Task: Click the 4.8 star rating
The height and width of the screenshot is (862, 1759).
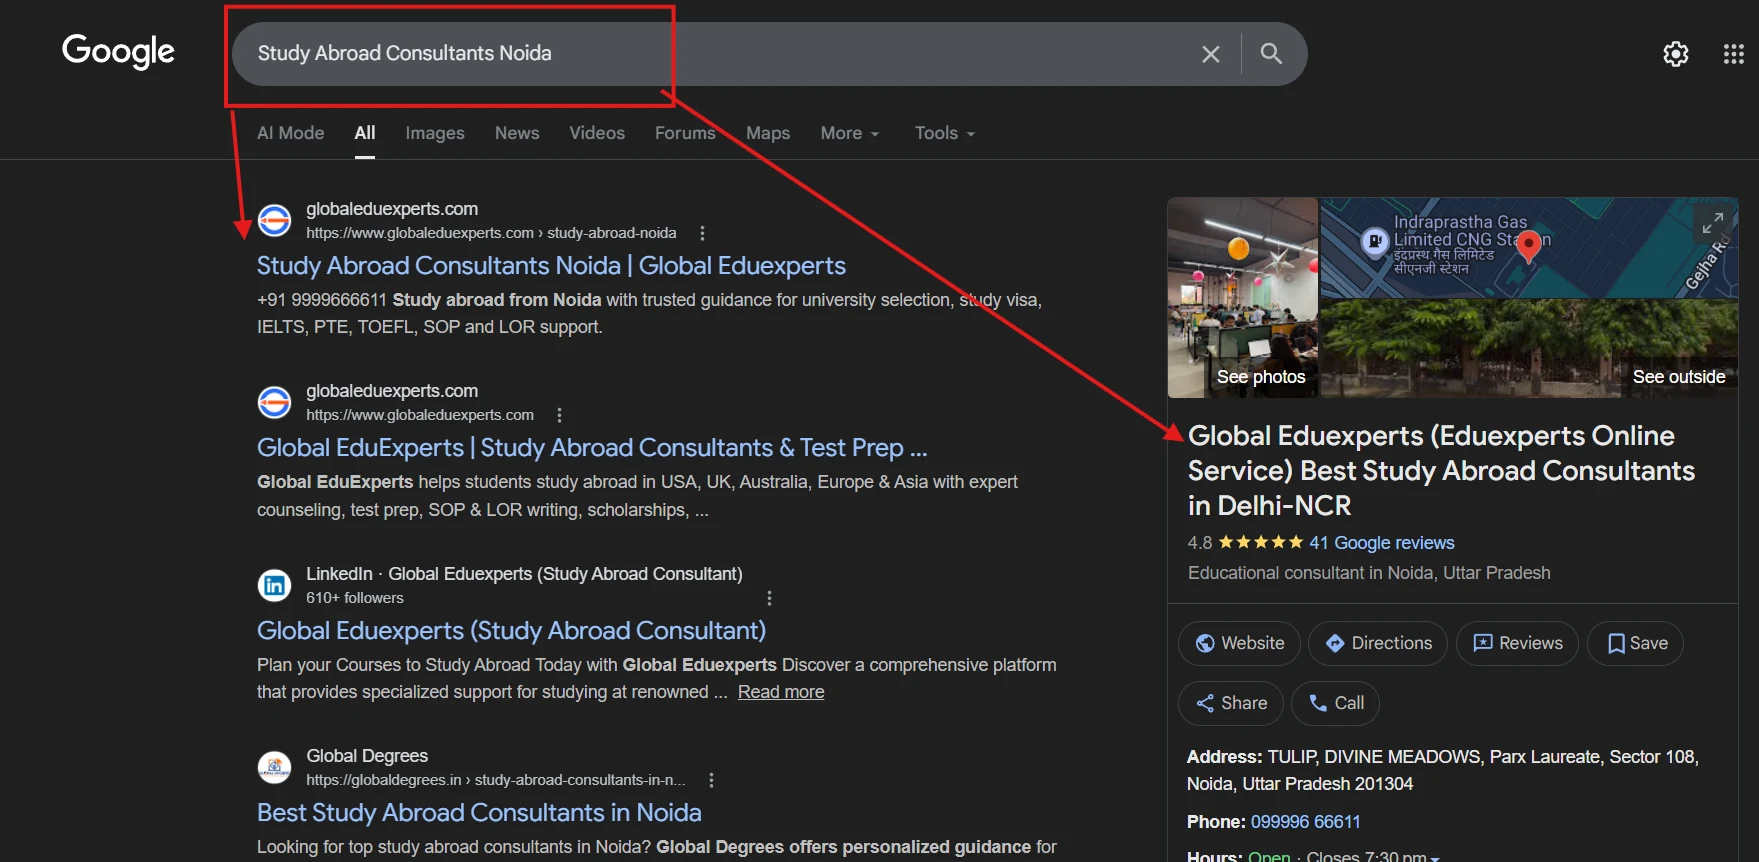Action: click(x=1246, y=543)
